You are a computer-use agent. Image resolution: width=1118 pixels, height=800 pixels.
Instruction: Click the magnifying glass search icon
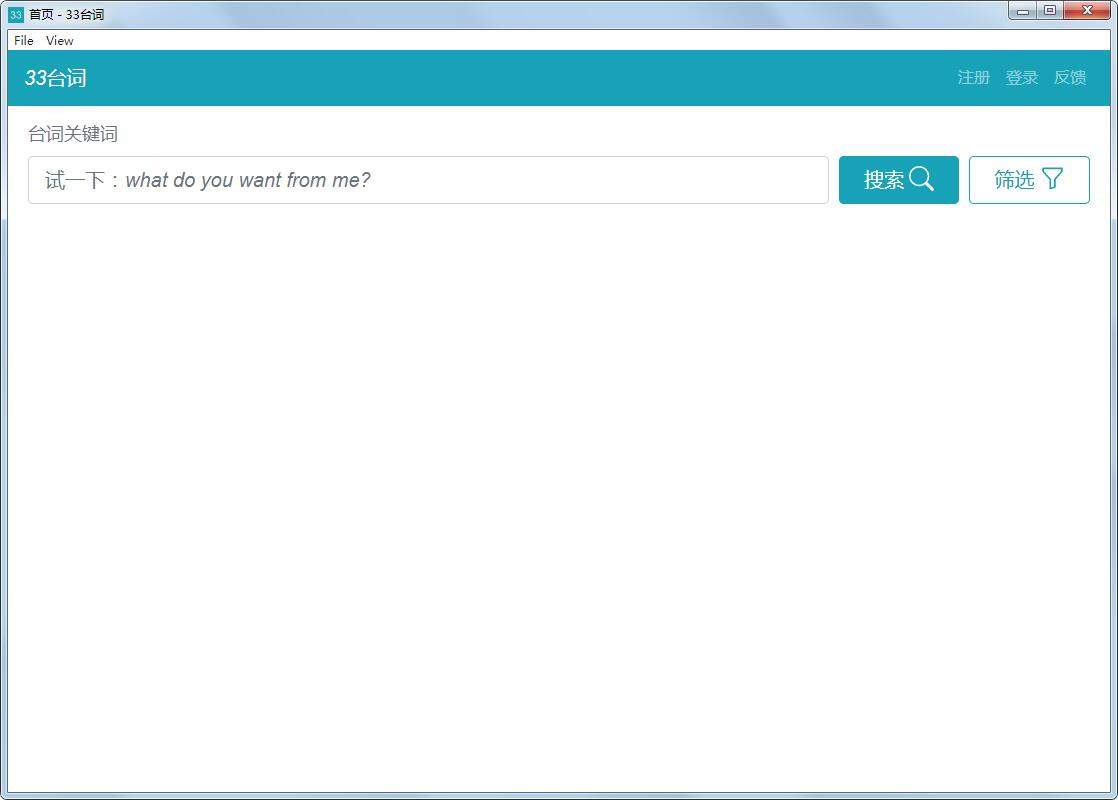[922, 180]
